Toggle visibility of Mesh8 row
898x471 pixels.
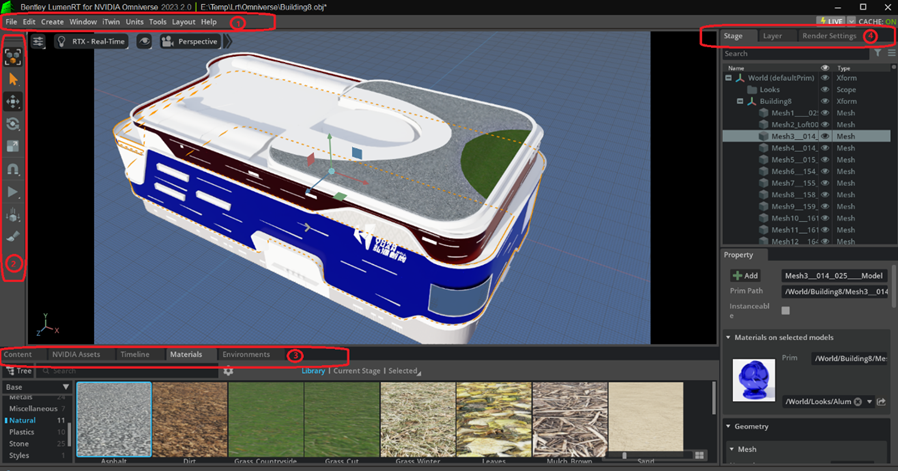825,195
